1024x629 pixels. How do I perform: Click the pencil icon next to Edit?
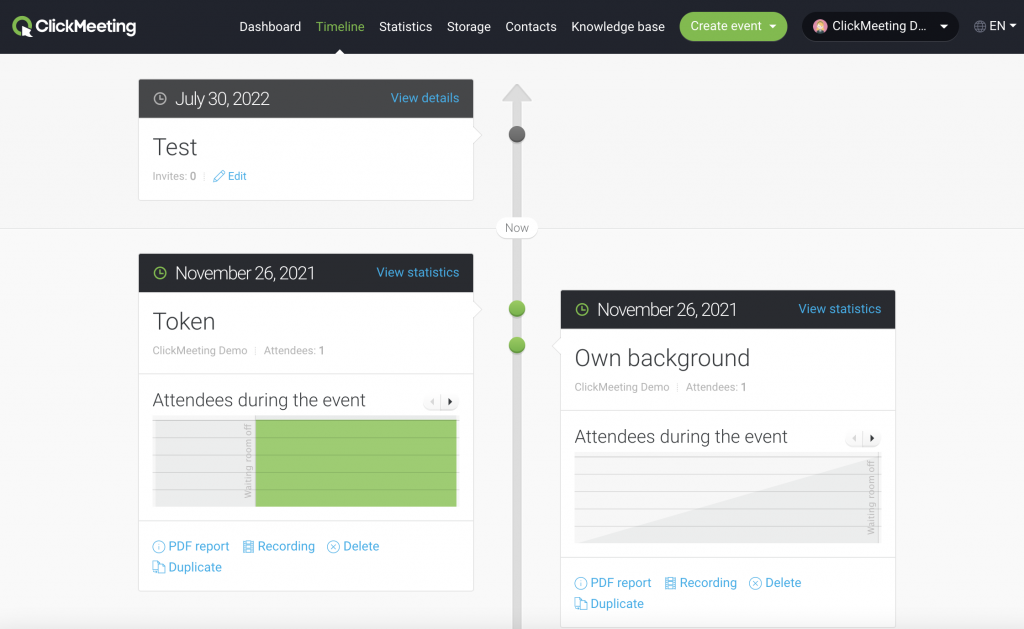219,176
